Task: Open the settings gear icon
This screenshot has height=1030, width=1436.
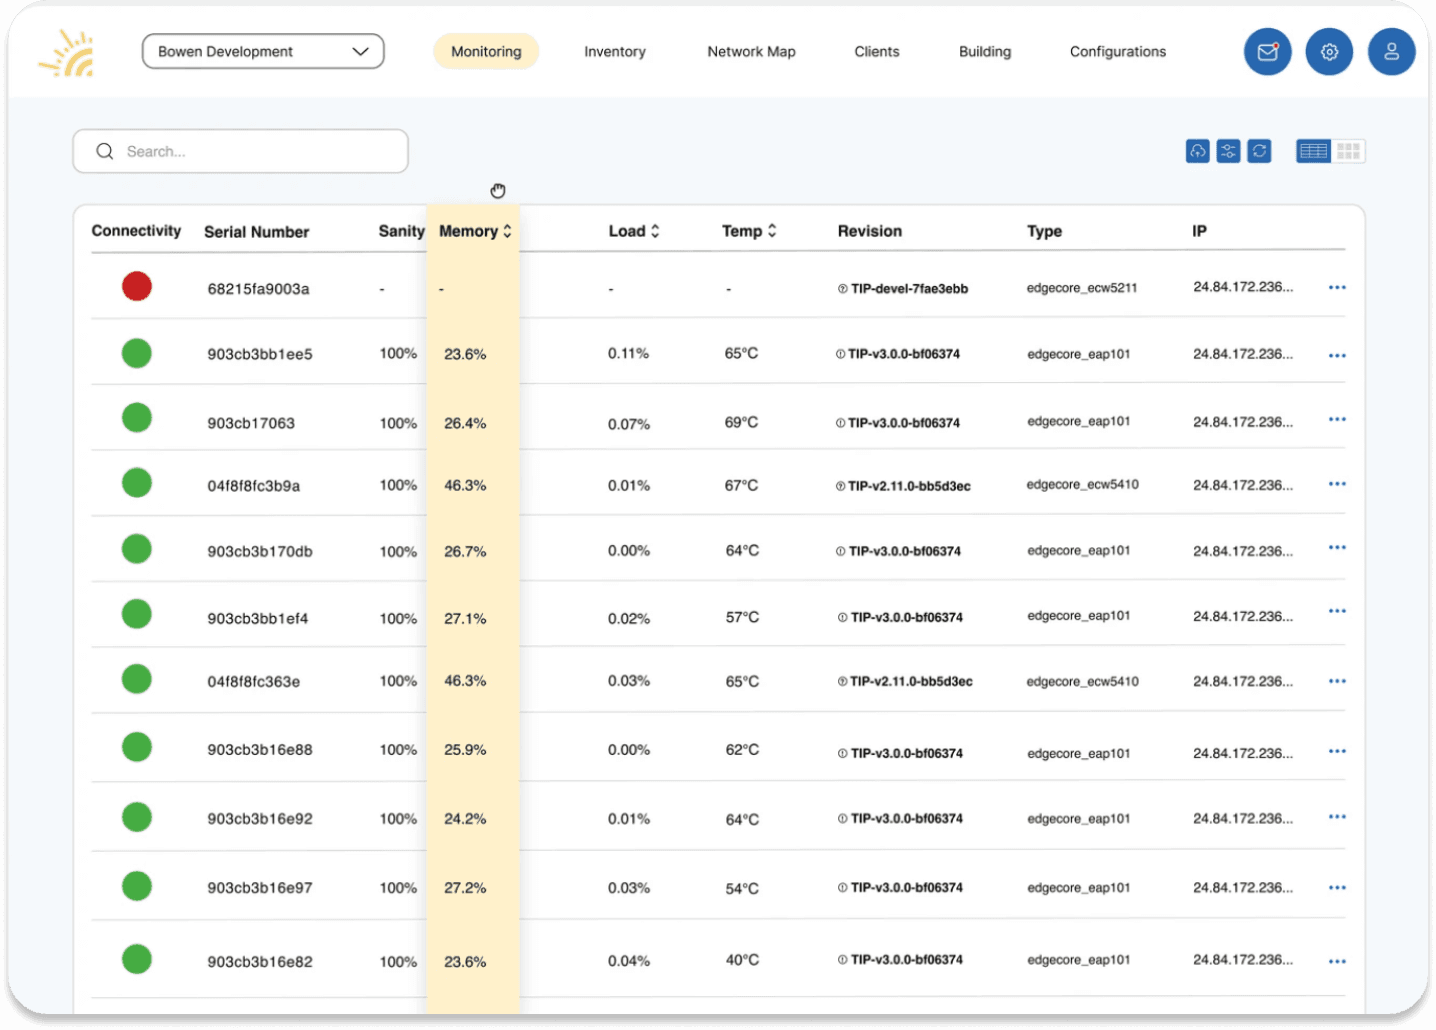Action: coord(1329,52)
